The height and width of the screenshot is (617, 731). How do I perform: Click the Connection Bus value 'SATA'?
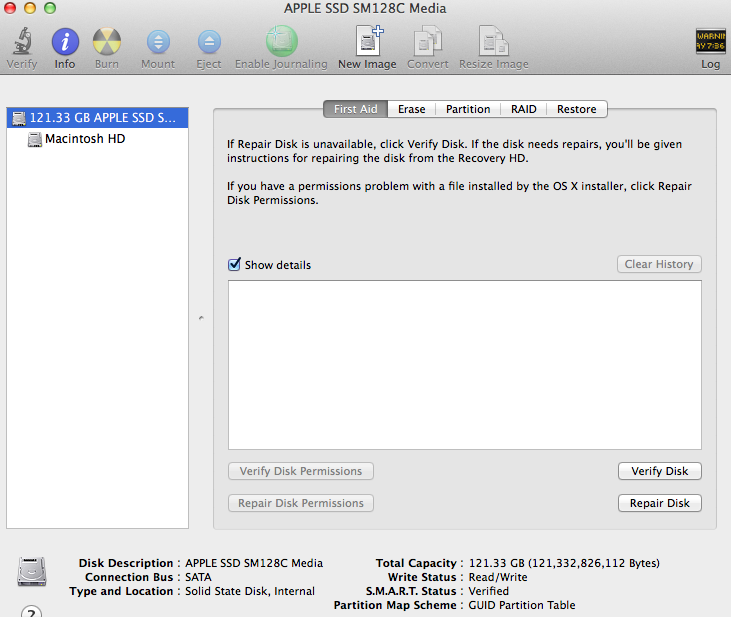pyautogui.click(x=198, y=577)
